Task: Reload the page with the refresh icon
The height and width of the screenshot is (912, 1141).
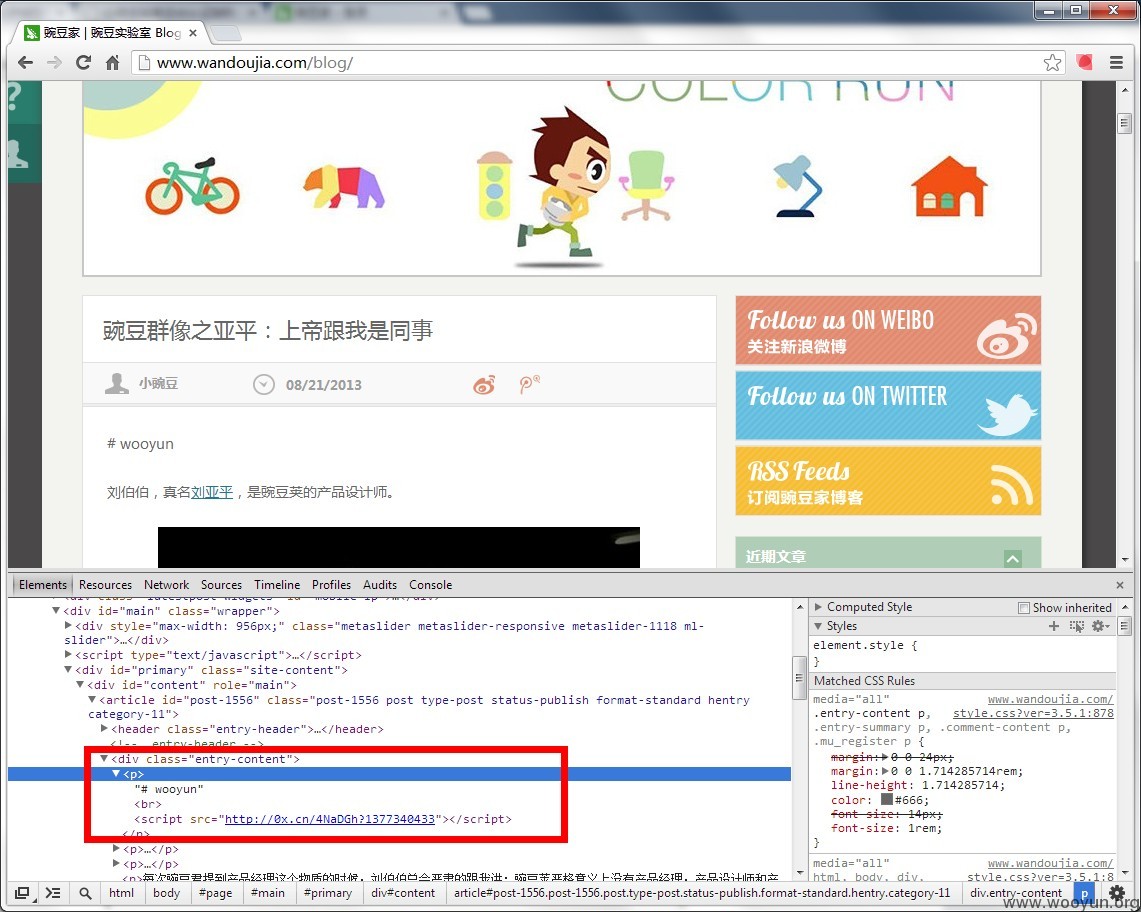Action: (84, 63)
